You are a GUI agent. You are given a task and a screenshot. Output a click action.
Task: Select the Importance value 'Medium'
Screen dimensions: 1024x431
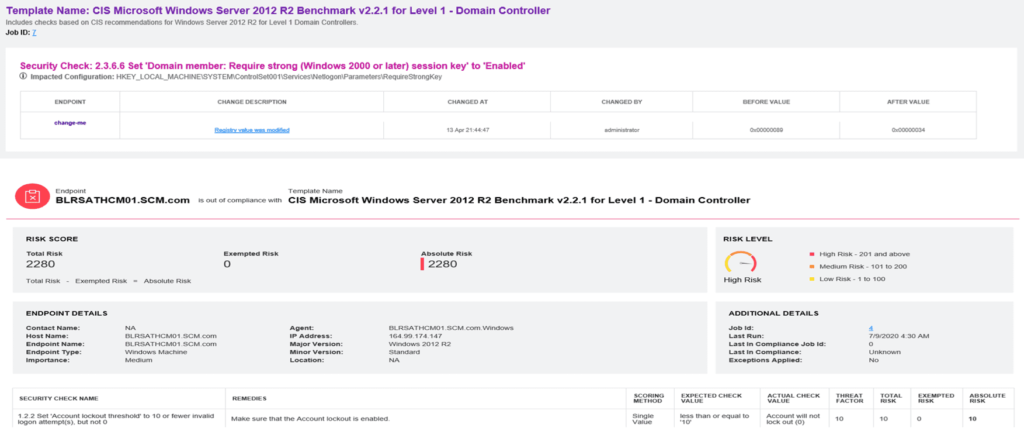[138, 360]
